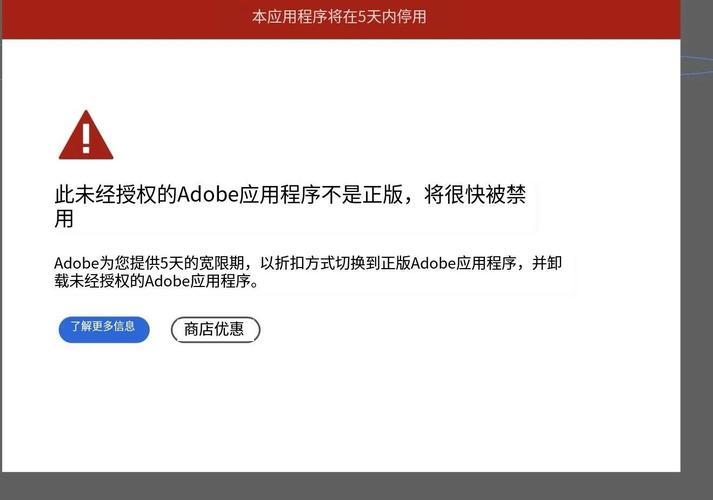Image resolution: width=713 pixels, height=500 pixels.
Task: Open the 商店优惠 store offer button
Action: click(x=216, y=330)
